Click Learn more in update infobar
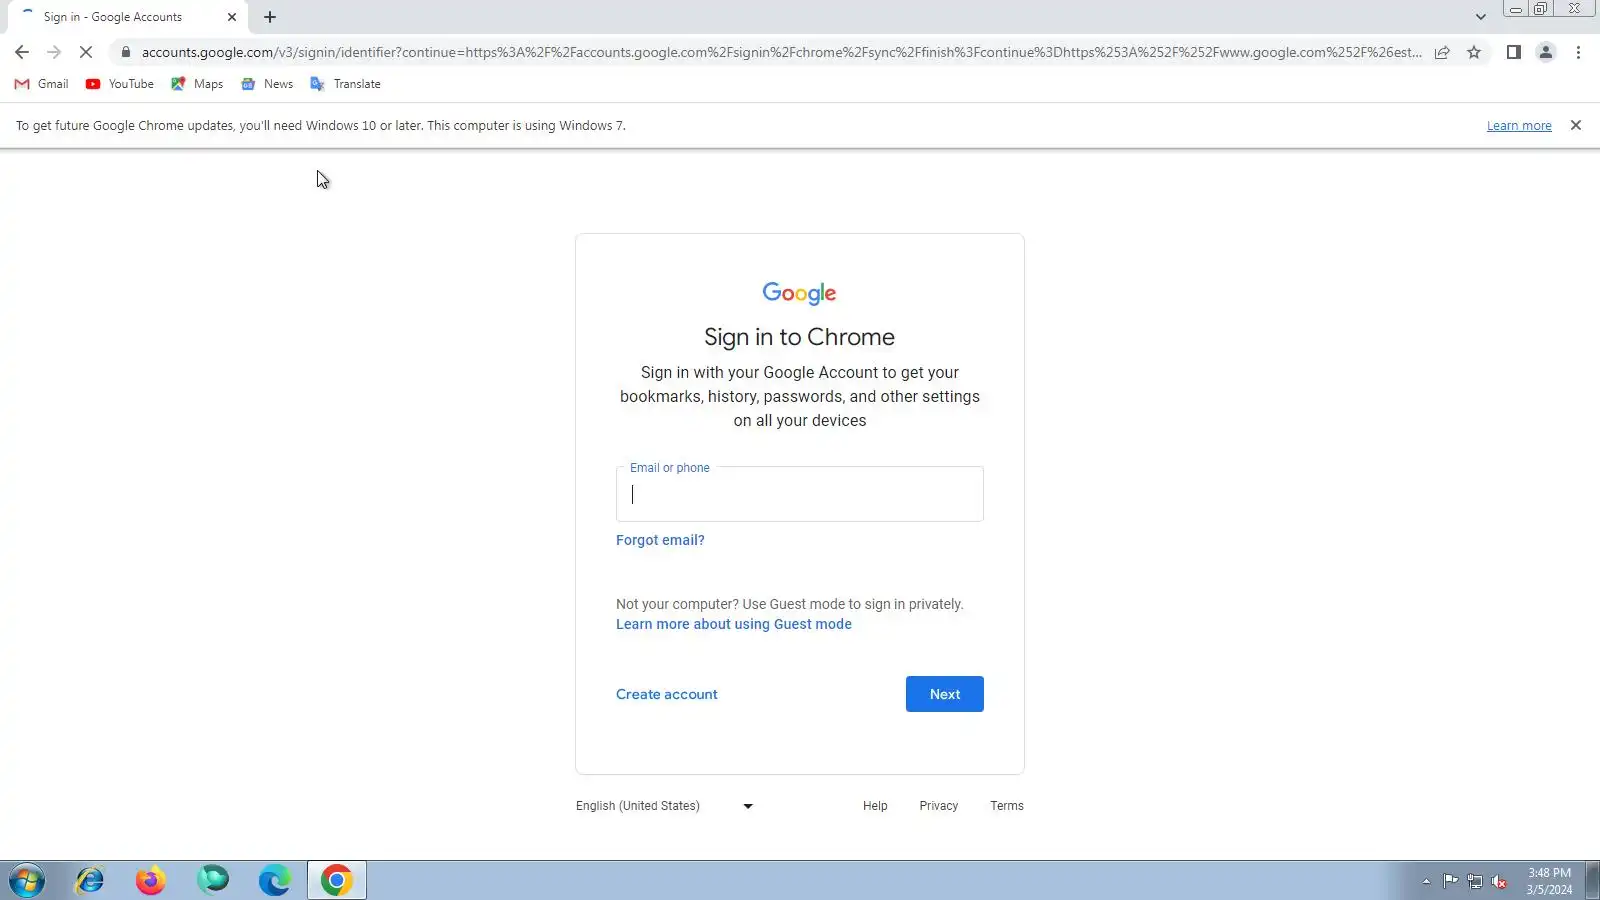Image resolution: width=1600 pixels, height=900 pixels. click(1519, 126)
